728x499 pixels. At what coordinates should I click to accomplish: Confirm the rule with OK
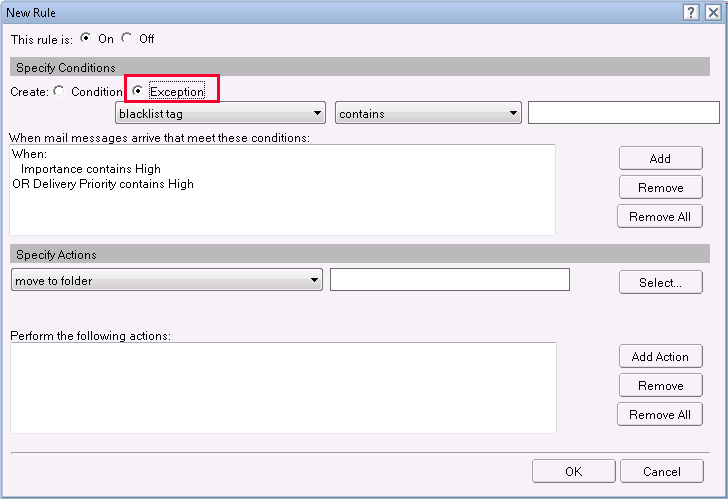[573, 472]
